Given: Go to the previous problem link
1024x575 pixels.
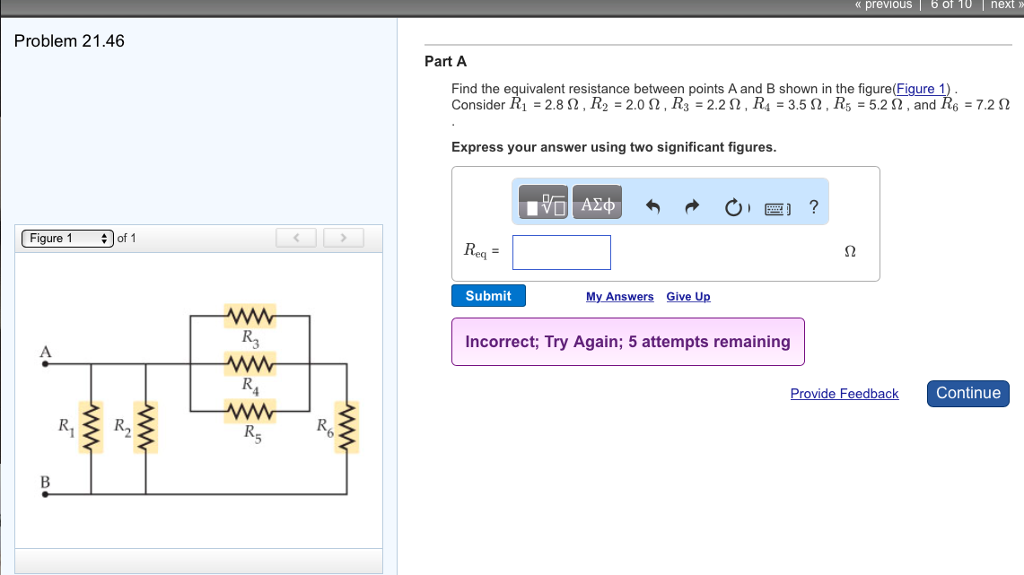Looking at the screenshot, I should tap(883, 5).
